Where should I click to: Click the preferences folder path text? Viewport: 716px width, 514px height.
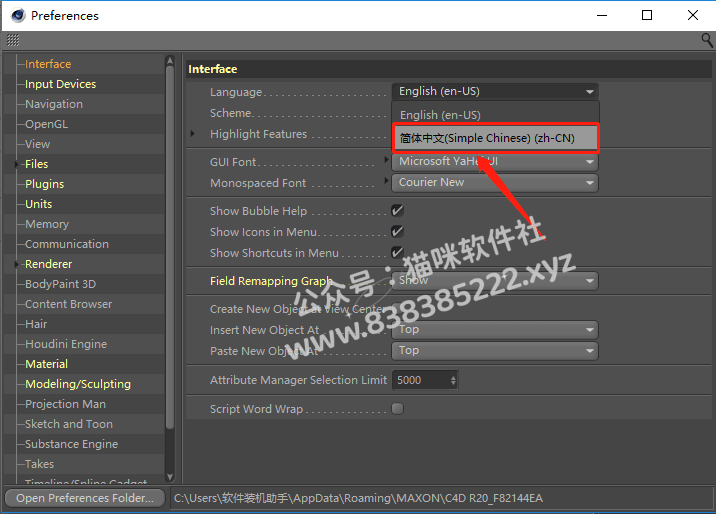point(358,498)
